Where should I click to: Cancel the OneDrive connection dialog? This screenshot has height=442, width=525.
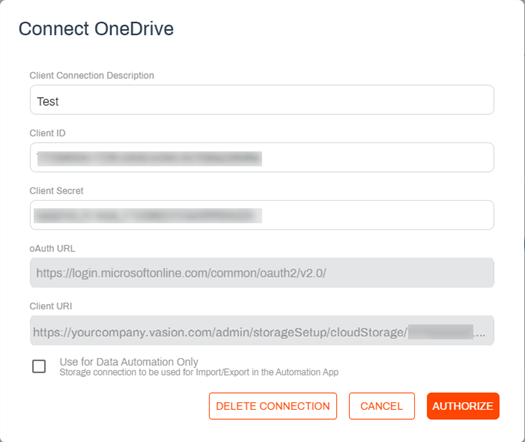(x=382, y=406)
